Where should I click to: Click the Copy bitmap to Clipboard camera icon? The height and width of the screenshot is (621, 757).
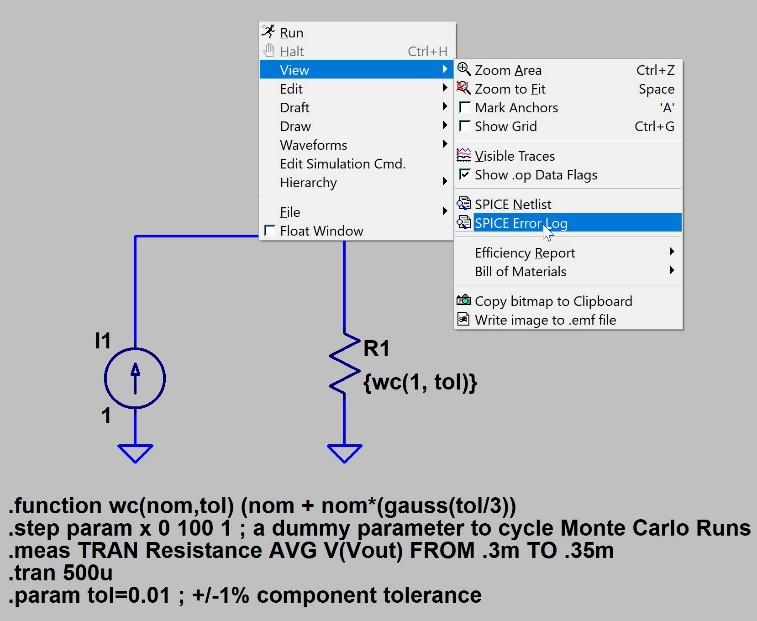(x=464, y=301)
